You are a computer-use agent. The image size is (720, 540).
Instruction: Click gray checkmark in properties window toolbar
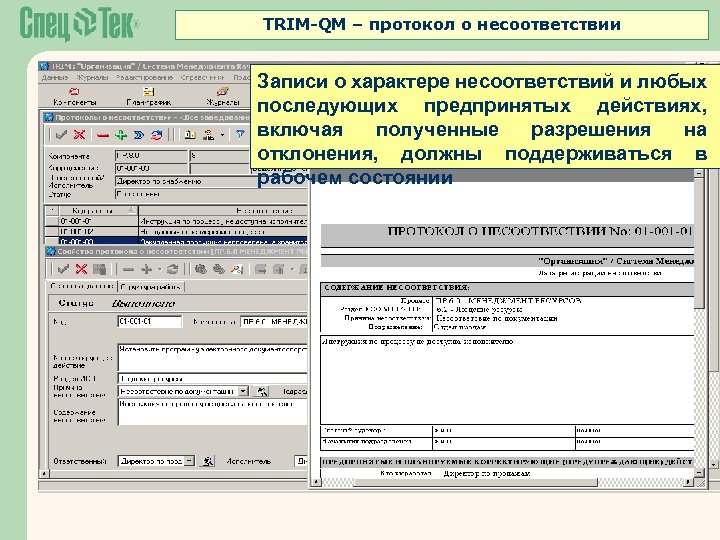tap(63, 269)
